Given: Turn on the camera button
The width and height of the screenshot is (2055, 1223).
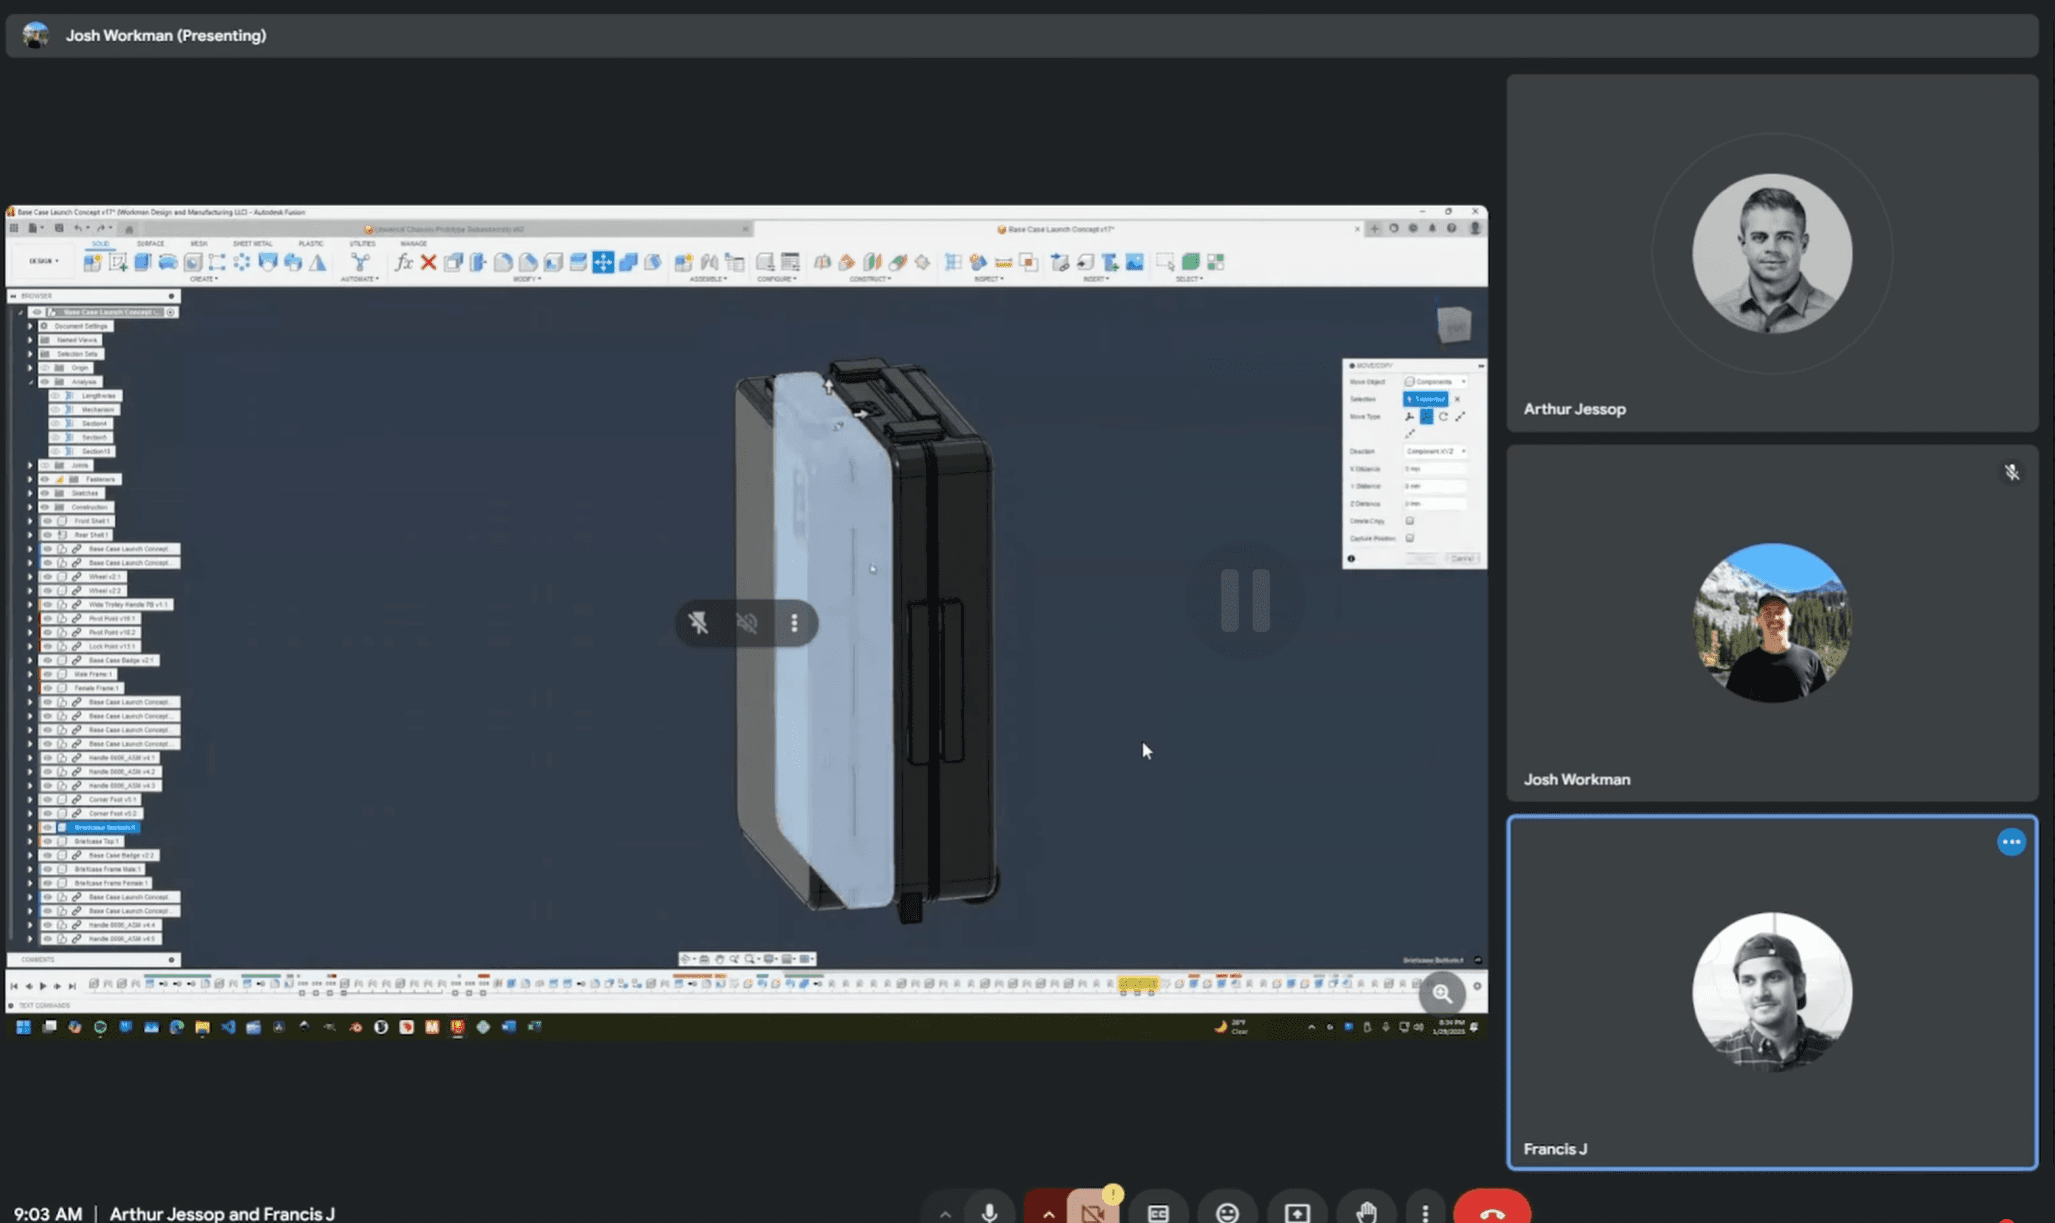Looking at the screenshot, I should coord(1092,1212).
